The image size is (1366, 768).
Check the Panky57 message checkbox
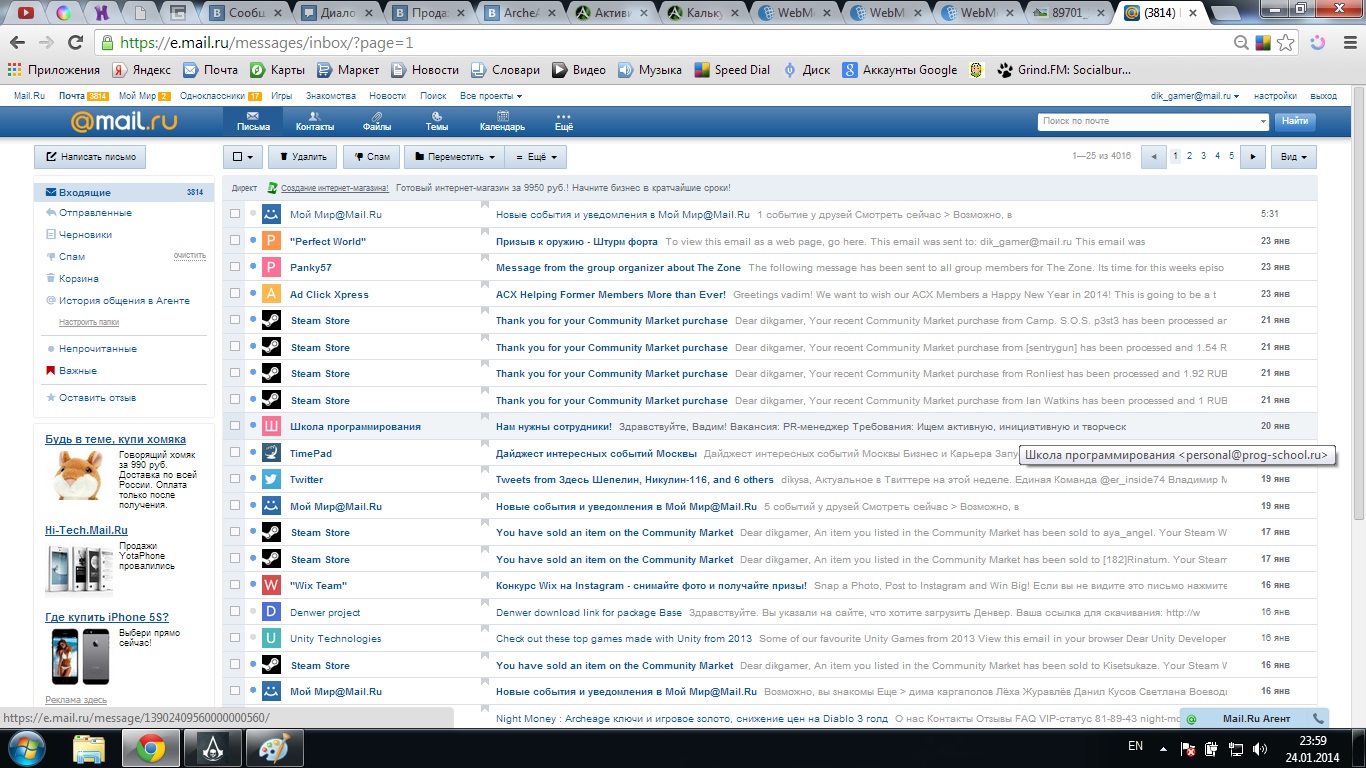pyautogui.click(x=235, y=267)
